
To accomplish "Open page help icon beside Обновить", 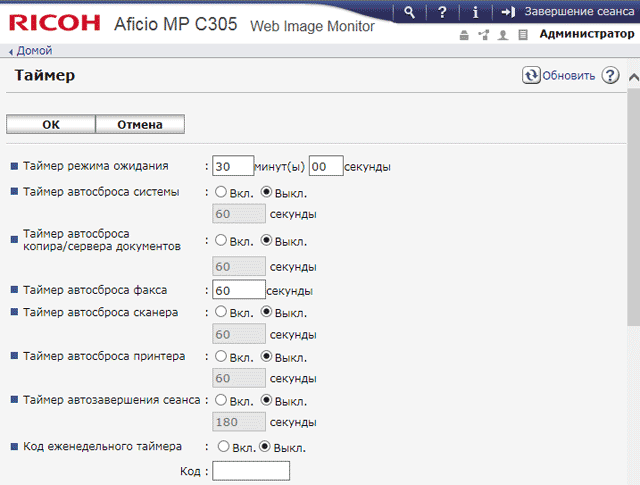I will tap(610, 75).
